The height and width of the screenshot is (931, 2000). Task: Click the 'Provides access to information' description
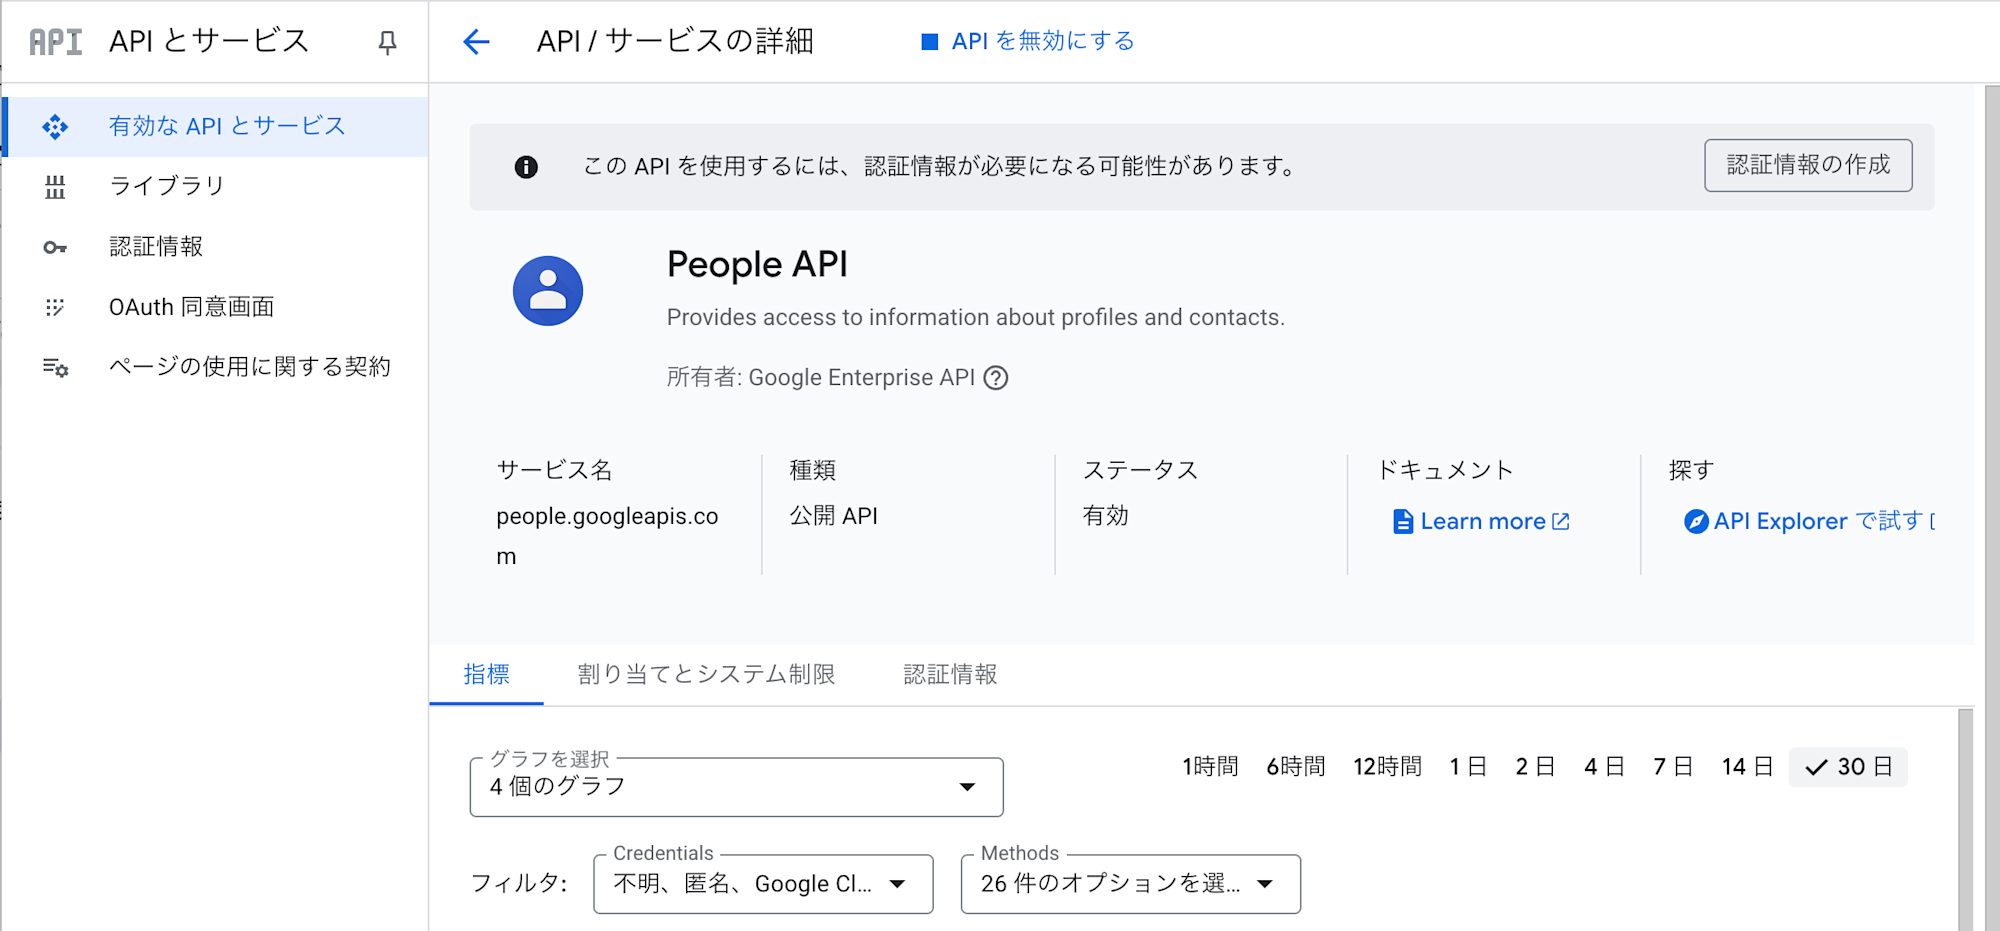point(976,318)
